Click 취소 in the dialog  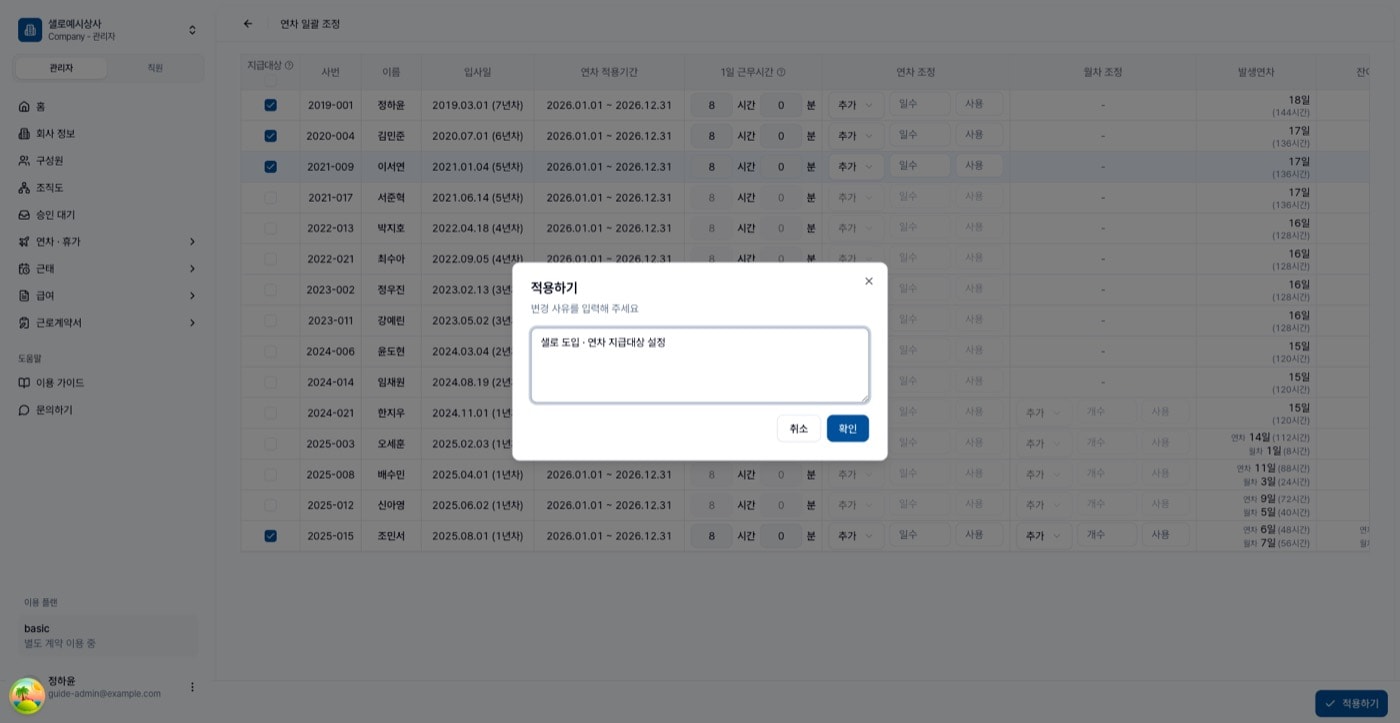[798, 428]
